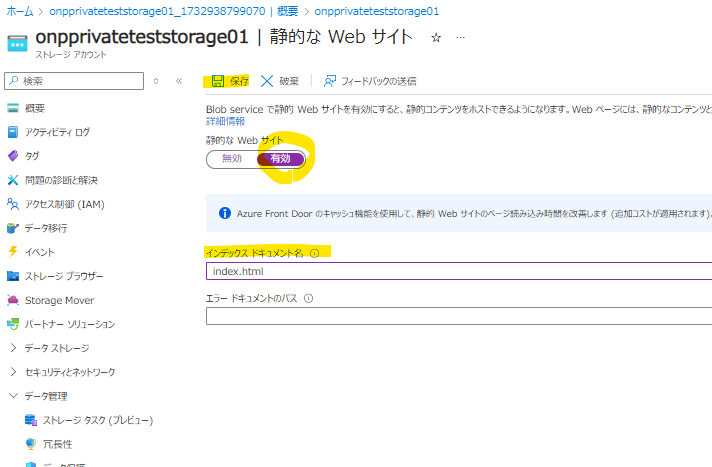The width and height of the screenshot is (712, 467).
Task: Favorite the page with the star icon
Action: point(436,38)
